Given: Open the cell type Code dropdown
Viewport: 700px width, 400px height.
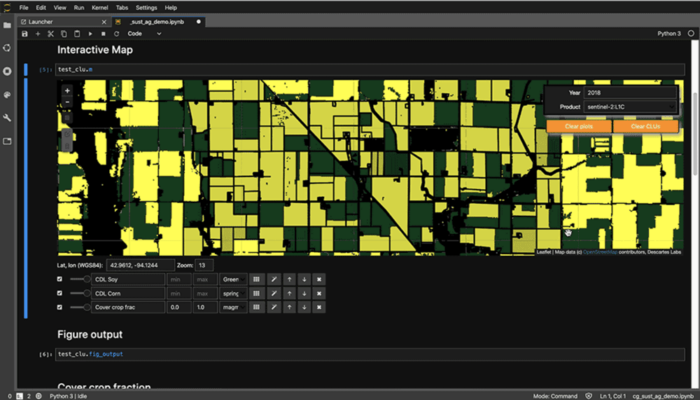Looking at the screenshot, I should (144, 34).
